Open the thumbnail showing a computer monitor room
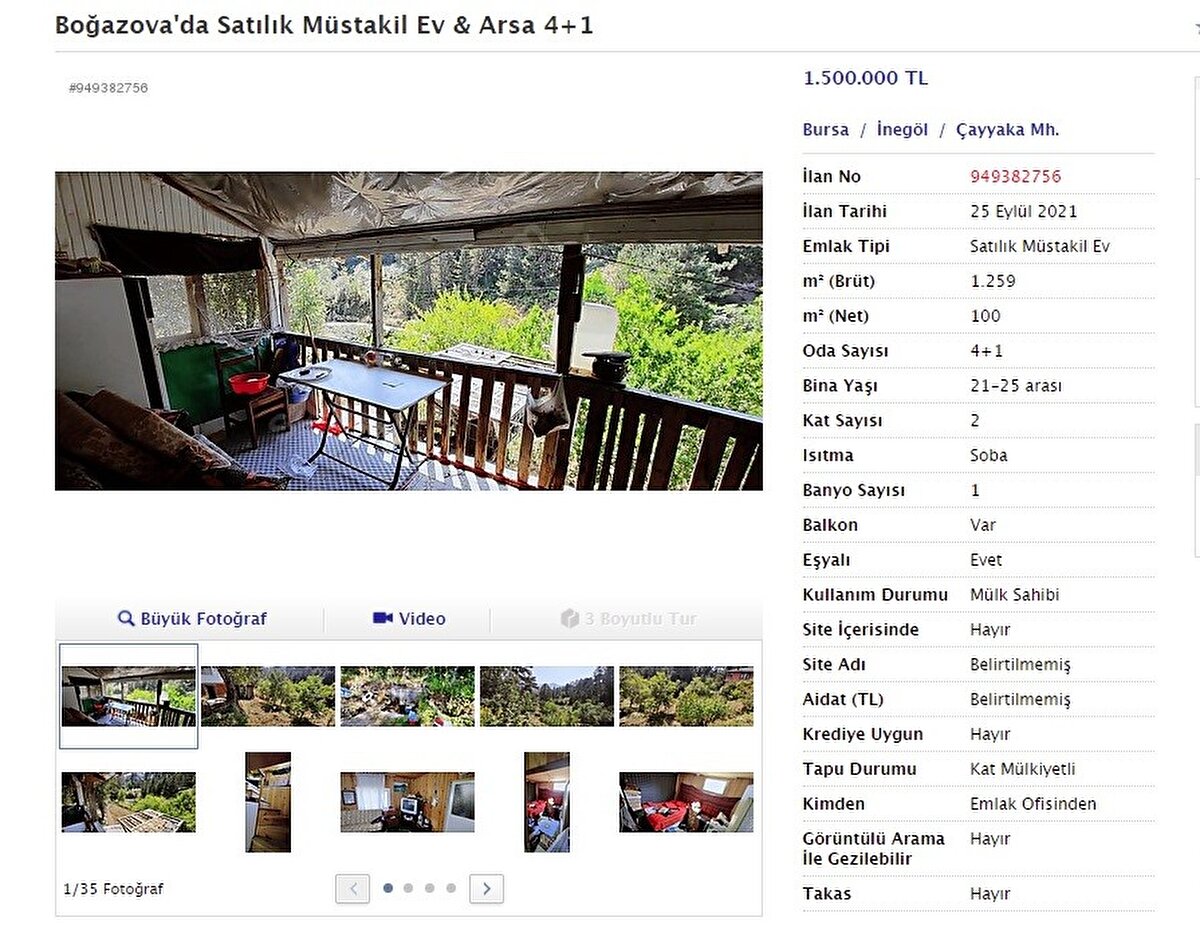The width and height of the screenshot is (1200, 937). coord(407,802)
